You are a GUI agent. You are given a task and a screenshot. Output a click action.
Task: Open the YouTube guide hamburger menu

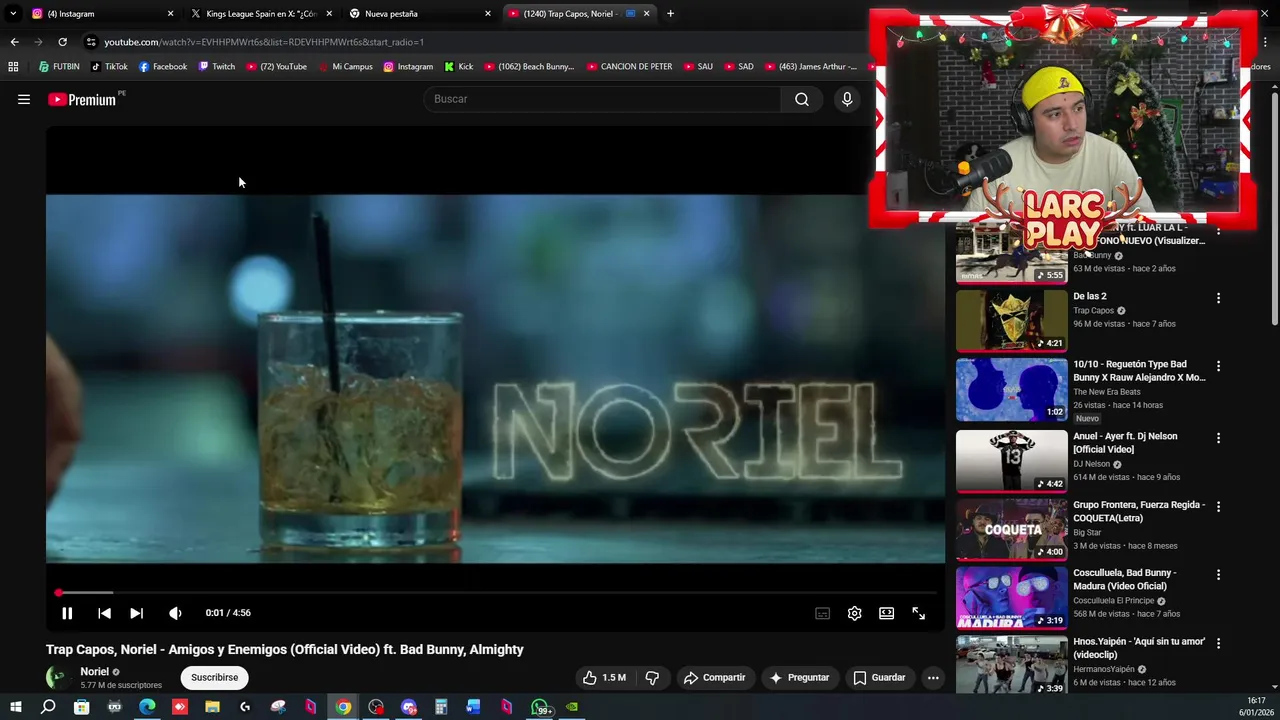point(24,99)
